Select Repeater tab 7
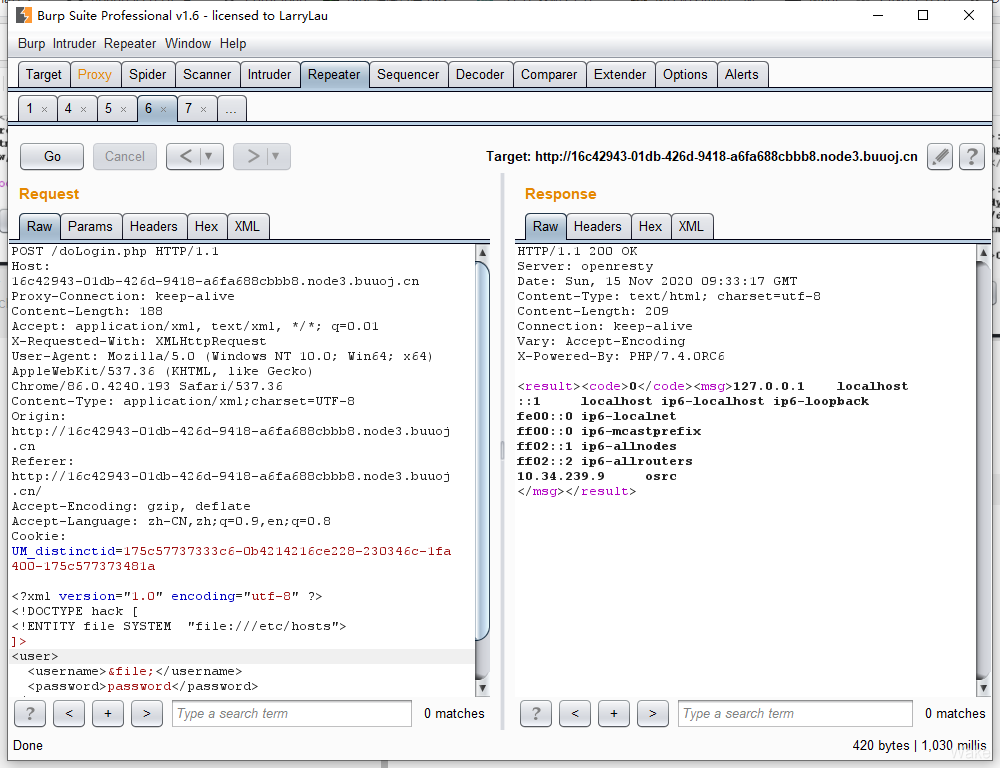 pos(188,108)
